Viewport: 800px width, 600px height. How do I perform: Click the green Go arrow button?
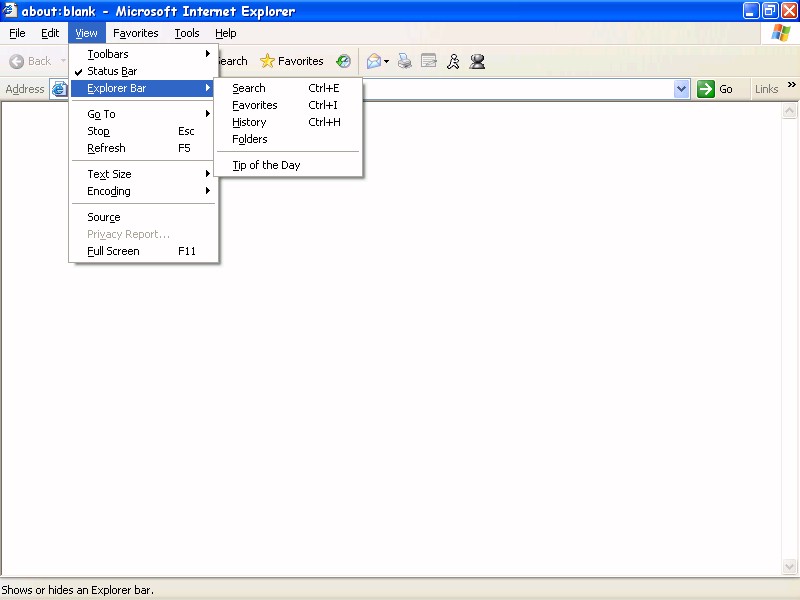click(706, 89)
